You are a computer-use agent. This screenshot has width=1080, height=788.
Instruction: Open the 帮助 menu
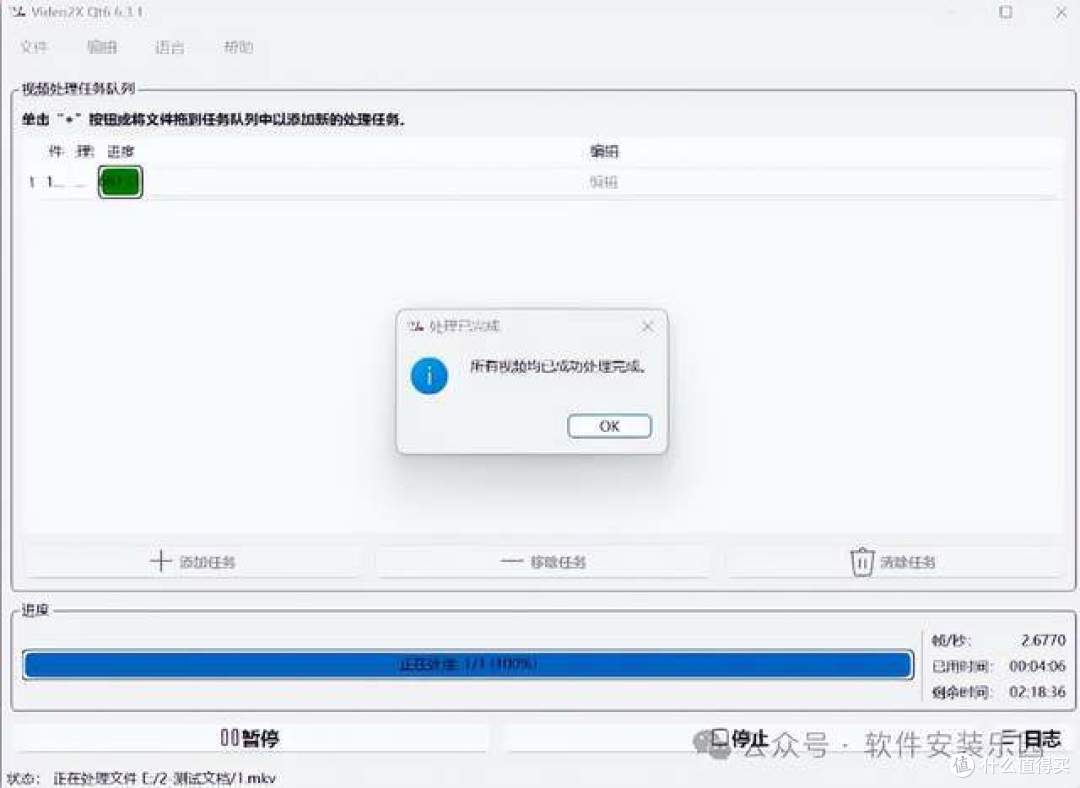click(238, 47)
